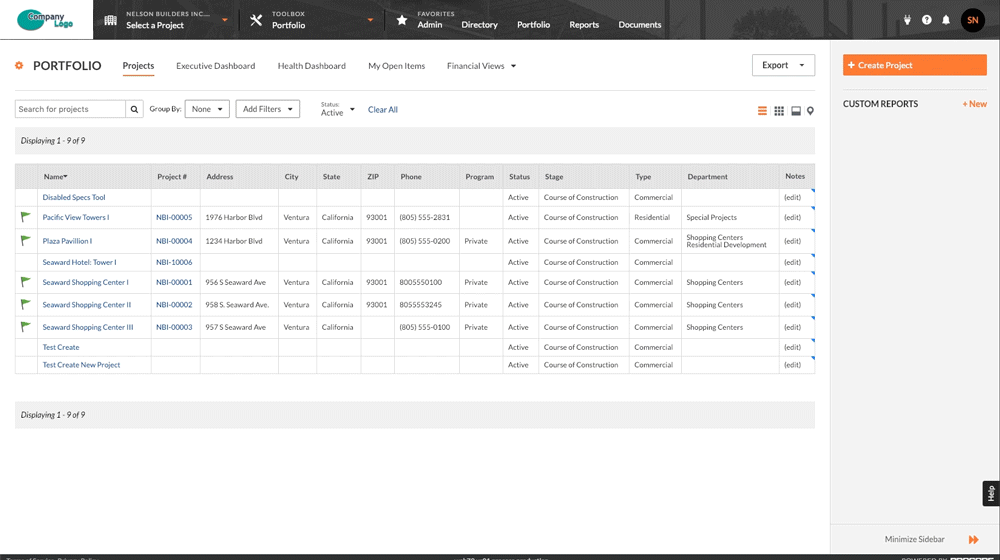
Task: Toggle the flag on Pacific View Towers I
Action: coord(26,217)
